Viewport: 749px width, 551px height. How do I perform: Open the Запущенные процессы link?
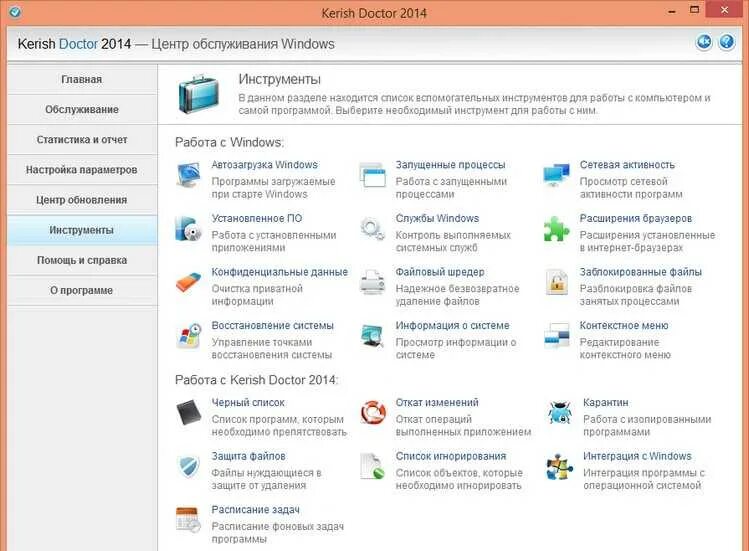pyautogui.click(x=450, y=165)
